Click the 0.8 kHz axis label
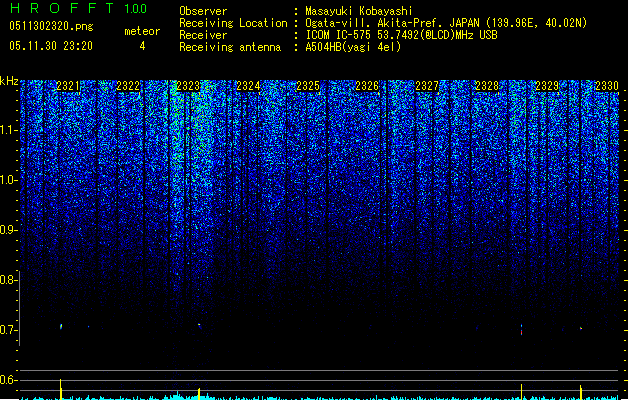The image size is (629, 400). pos(8,280)
